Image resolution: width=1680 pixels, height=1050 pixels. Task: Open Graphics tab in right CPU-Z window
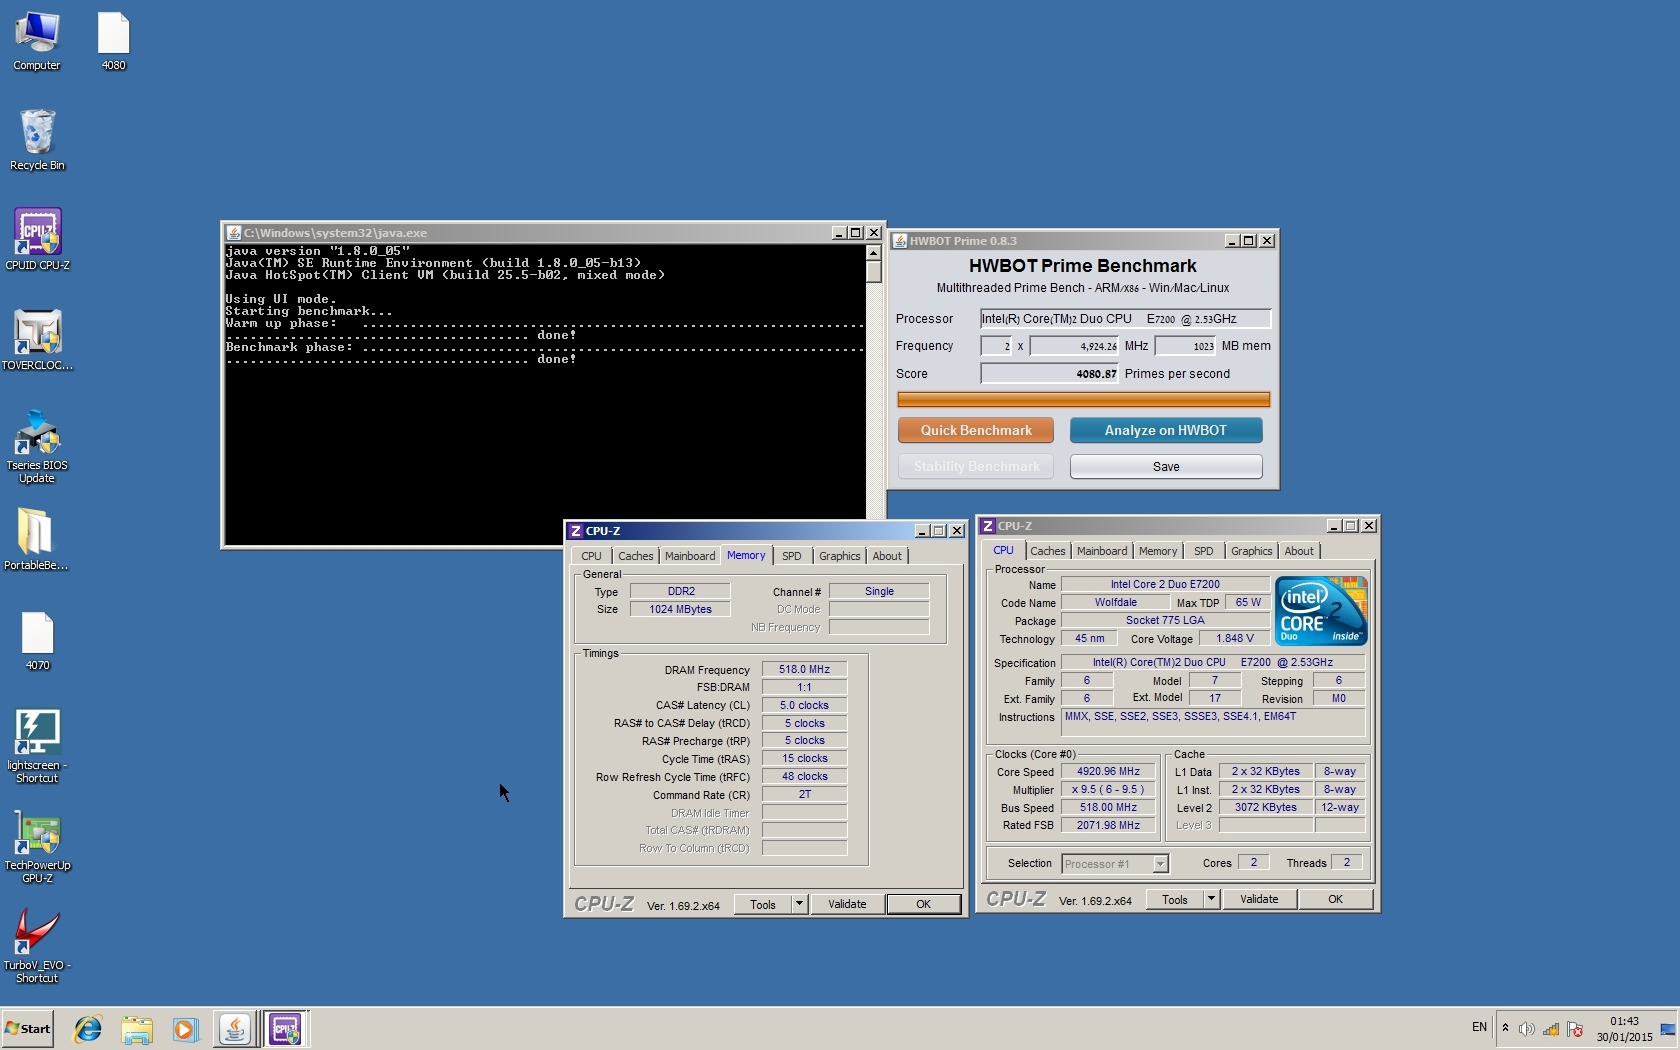coord(1251,551)
